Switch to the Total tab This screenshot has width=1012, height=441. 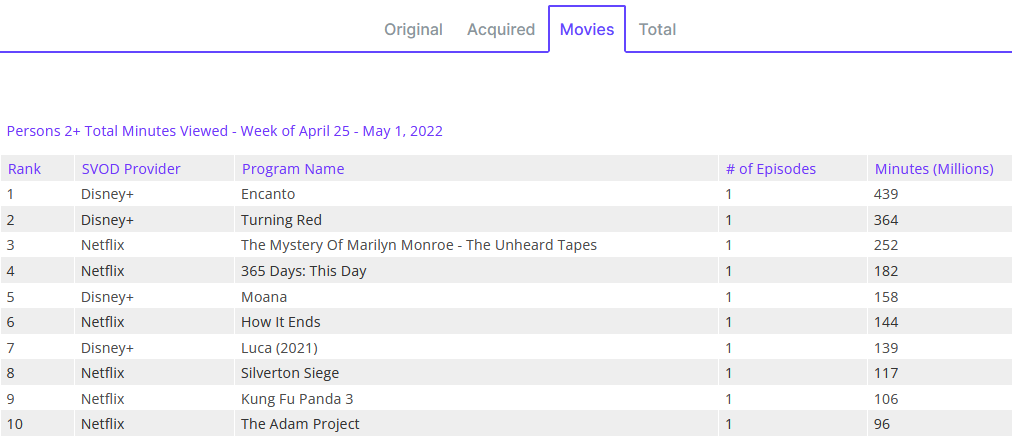[x=657, y=29]
